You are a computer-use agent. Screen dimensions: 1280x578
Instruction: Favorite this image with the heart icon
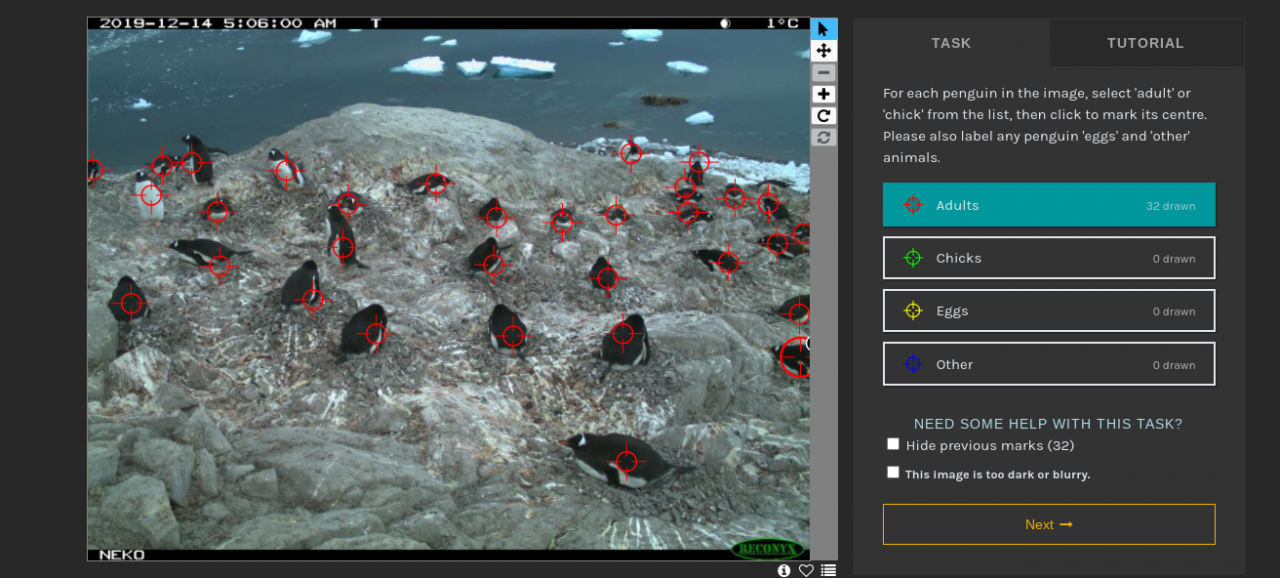click(806, 570)
